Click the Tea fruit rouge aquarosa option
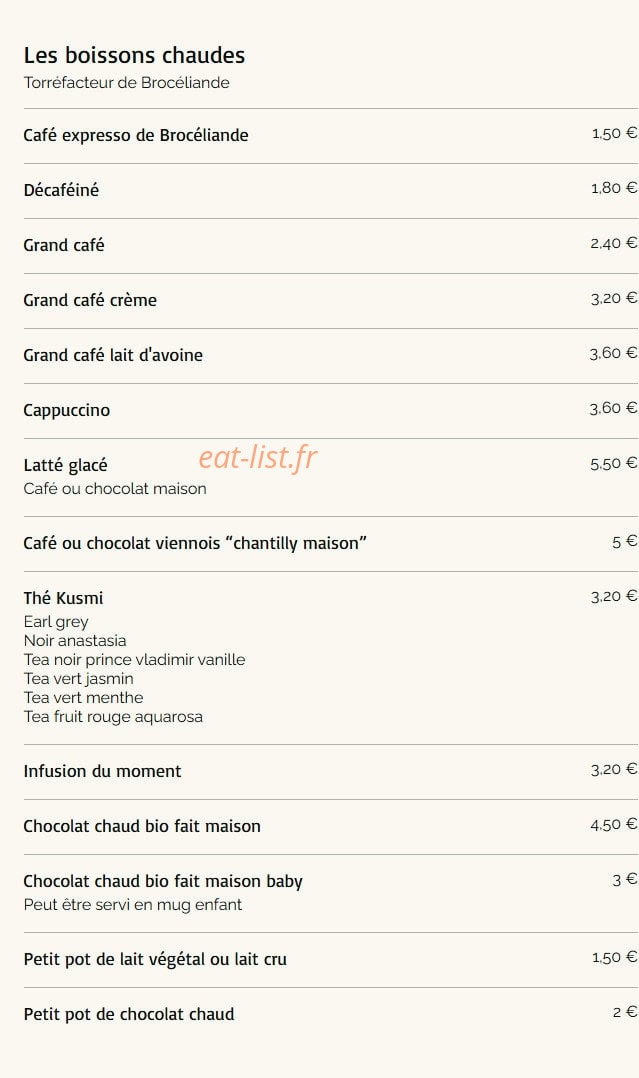This screenshot has height=1078, width=639. pos(113,716)
